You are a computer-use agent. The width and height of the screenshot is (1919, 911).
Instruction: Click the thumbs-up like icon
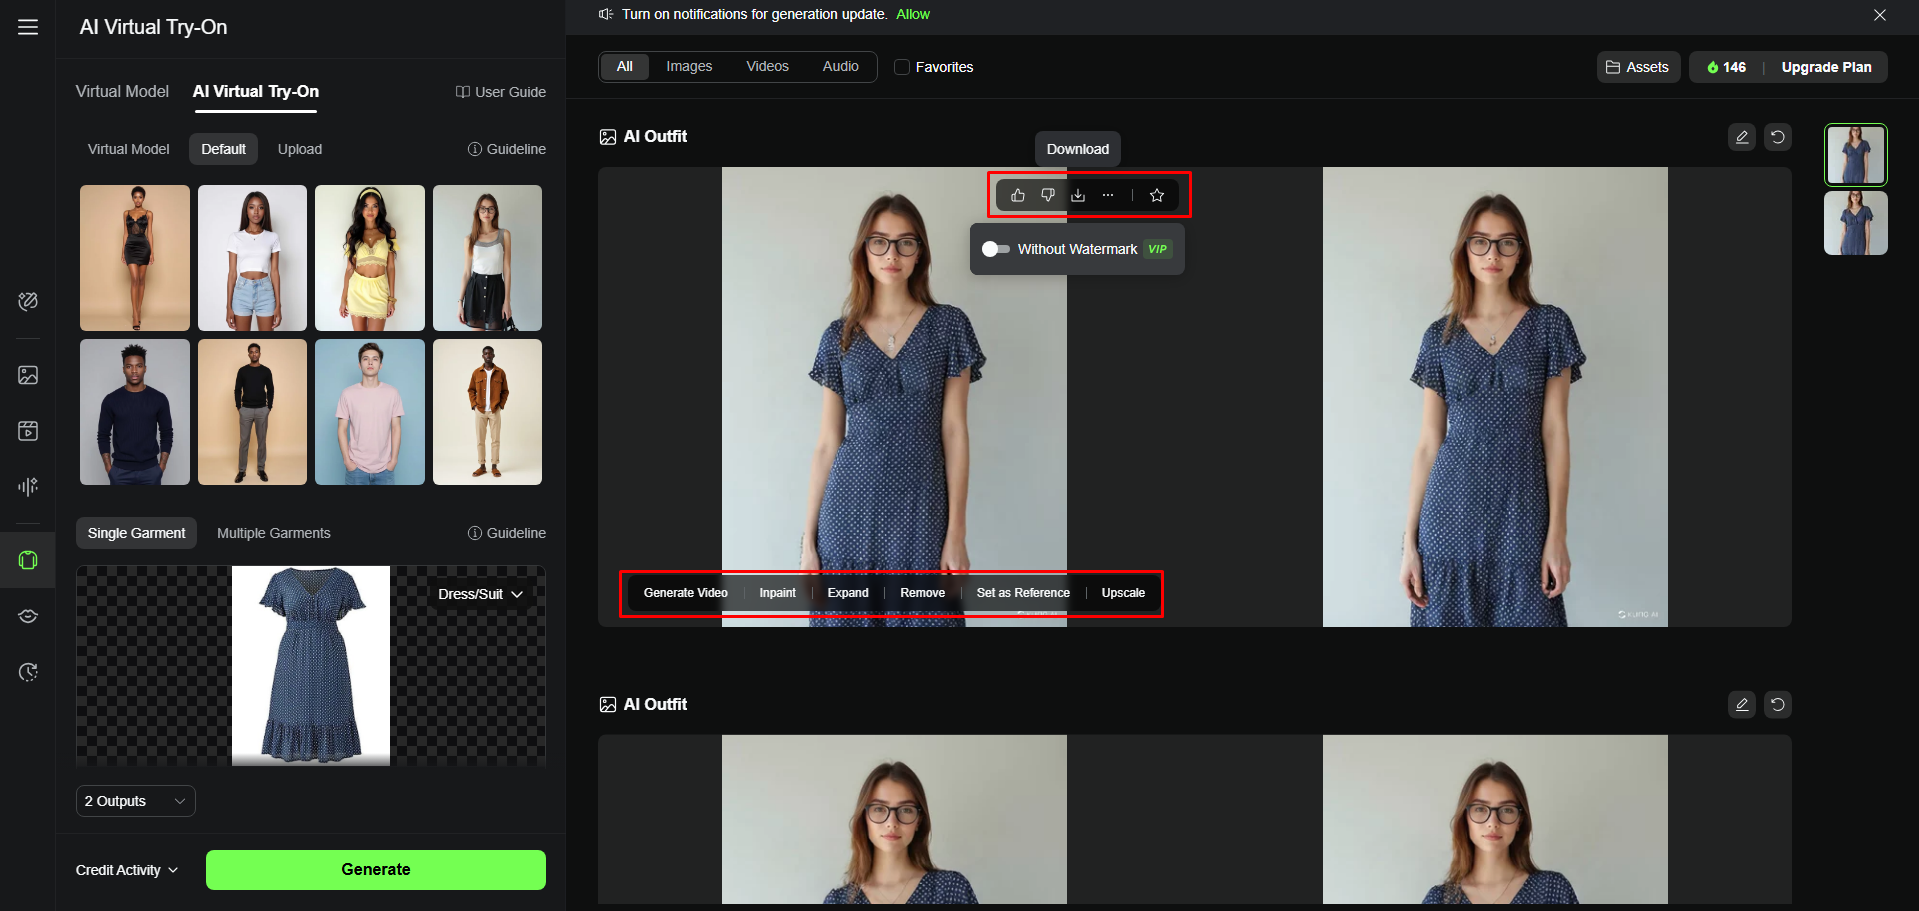1018,195
